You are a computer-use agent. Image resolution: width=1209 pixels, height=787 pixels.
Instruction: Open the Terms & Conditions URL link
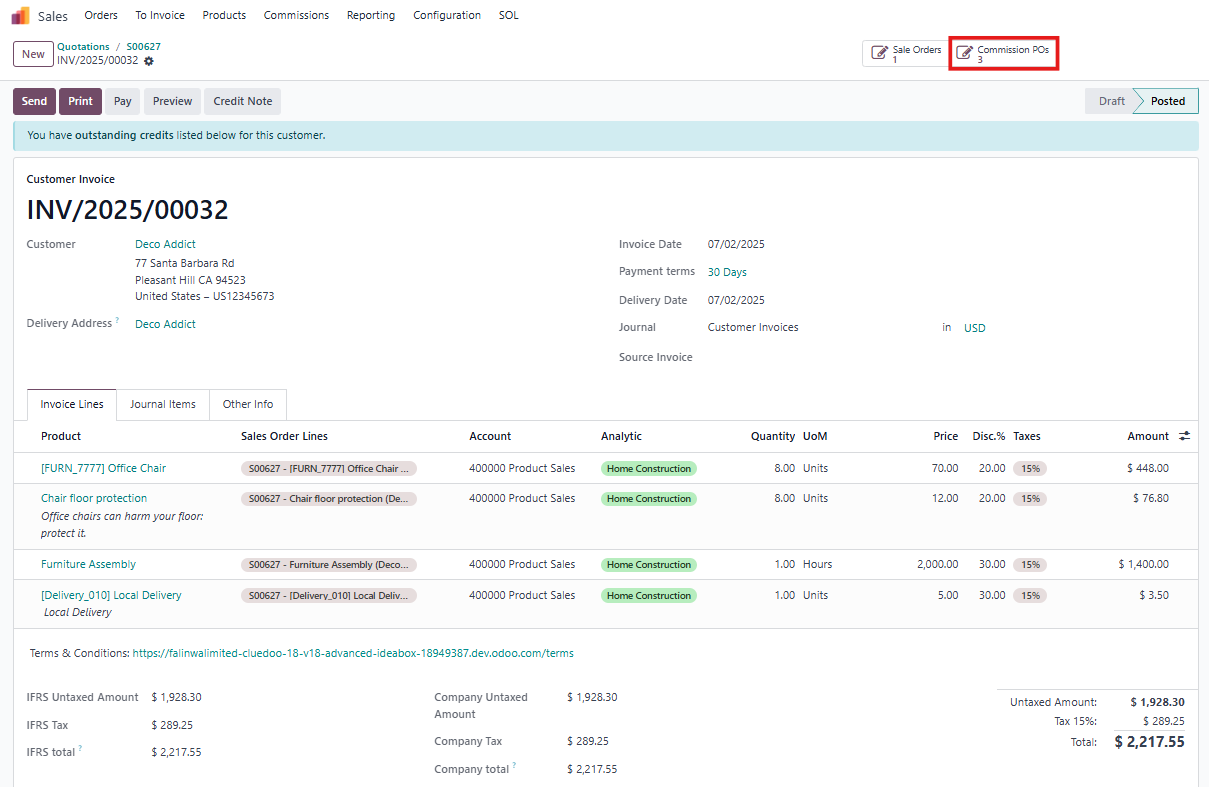coord(353,653)
